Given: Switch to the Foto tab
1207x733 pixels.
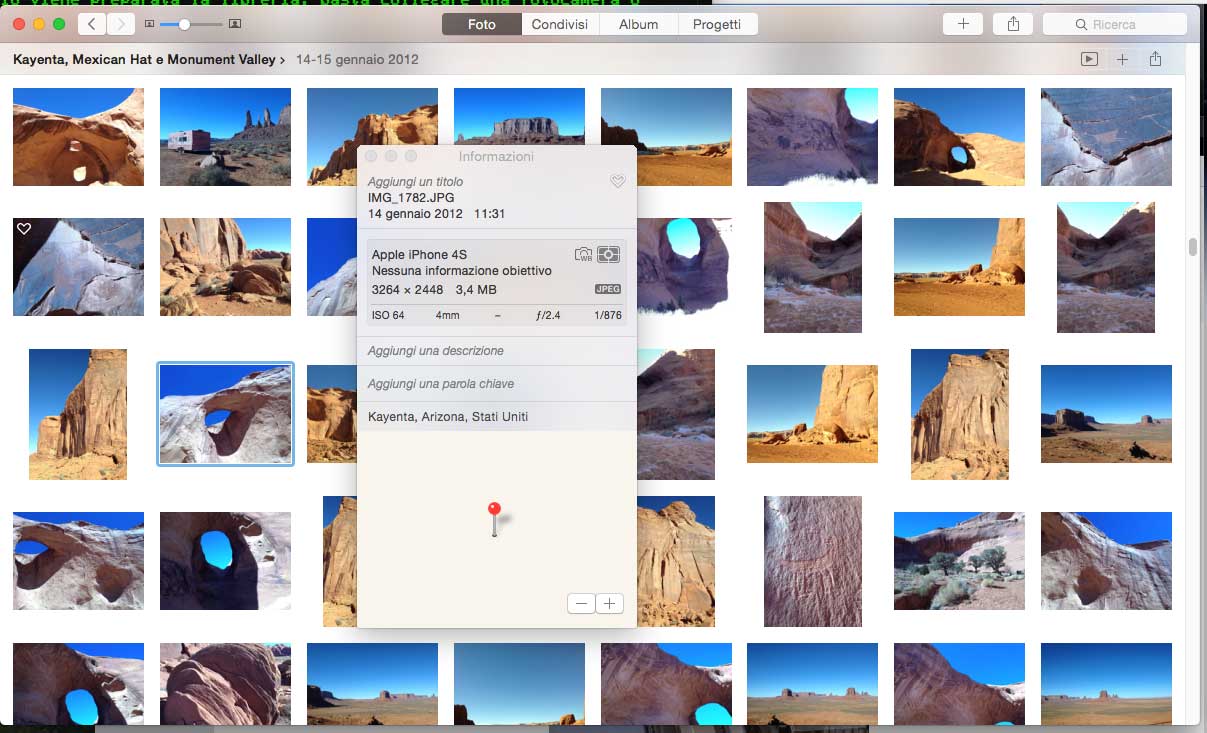Looking at the screenshot, I should pyautogui.click(x=482, y=24).
